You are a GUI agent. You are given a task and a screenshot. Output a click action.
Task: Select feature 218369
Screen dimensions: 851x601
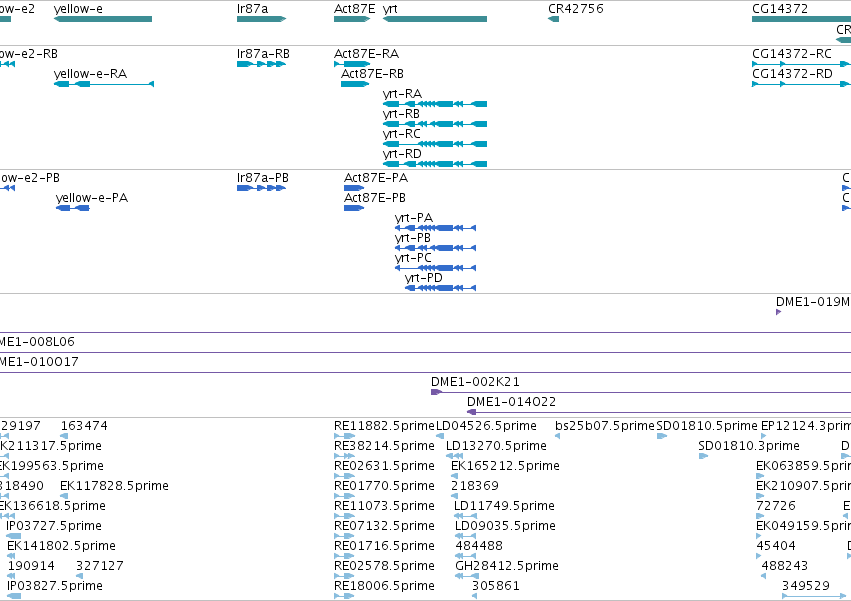pos(474,486)
